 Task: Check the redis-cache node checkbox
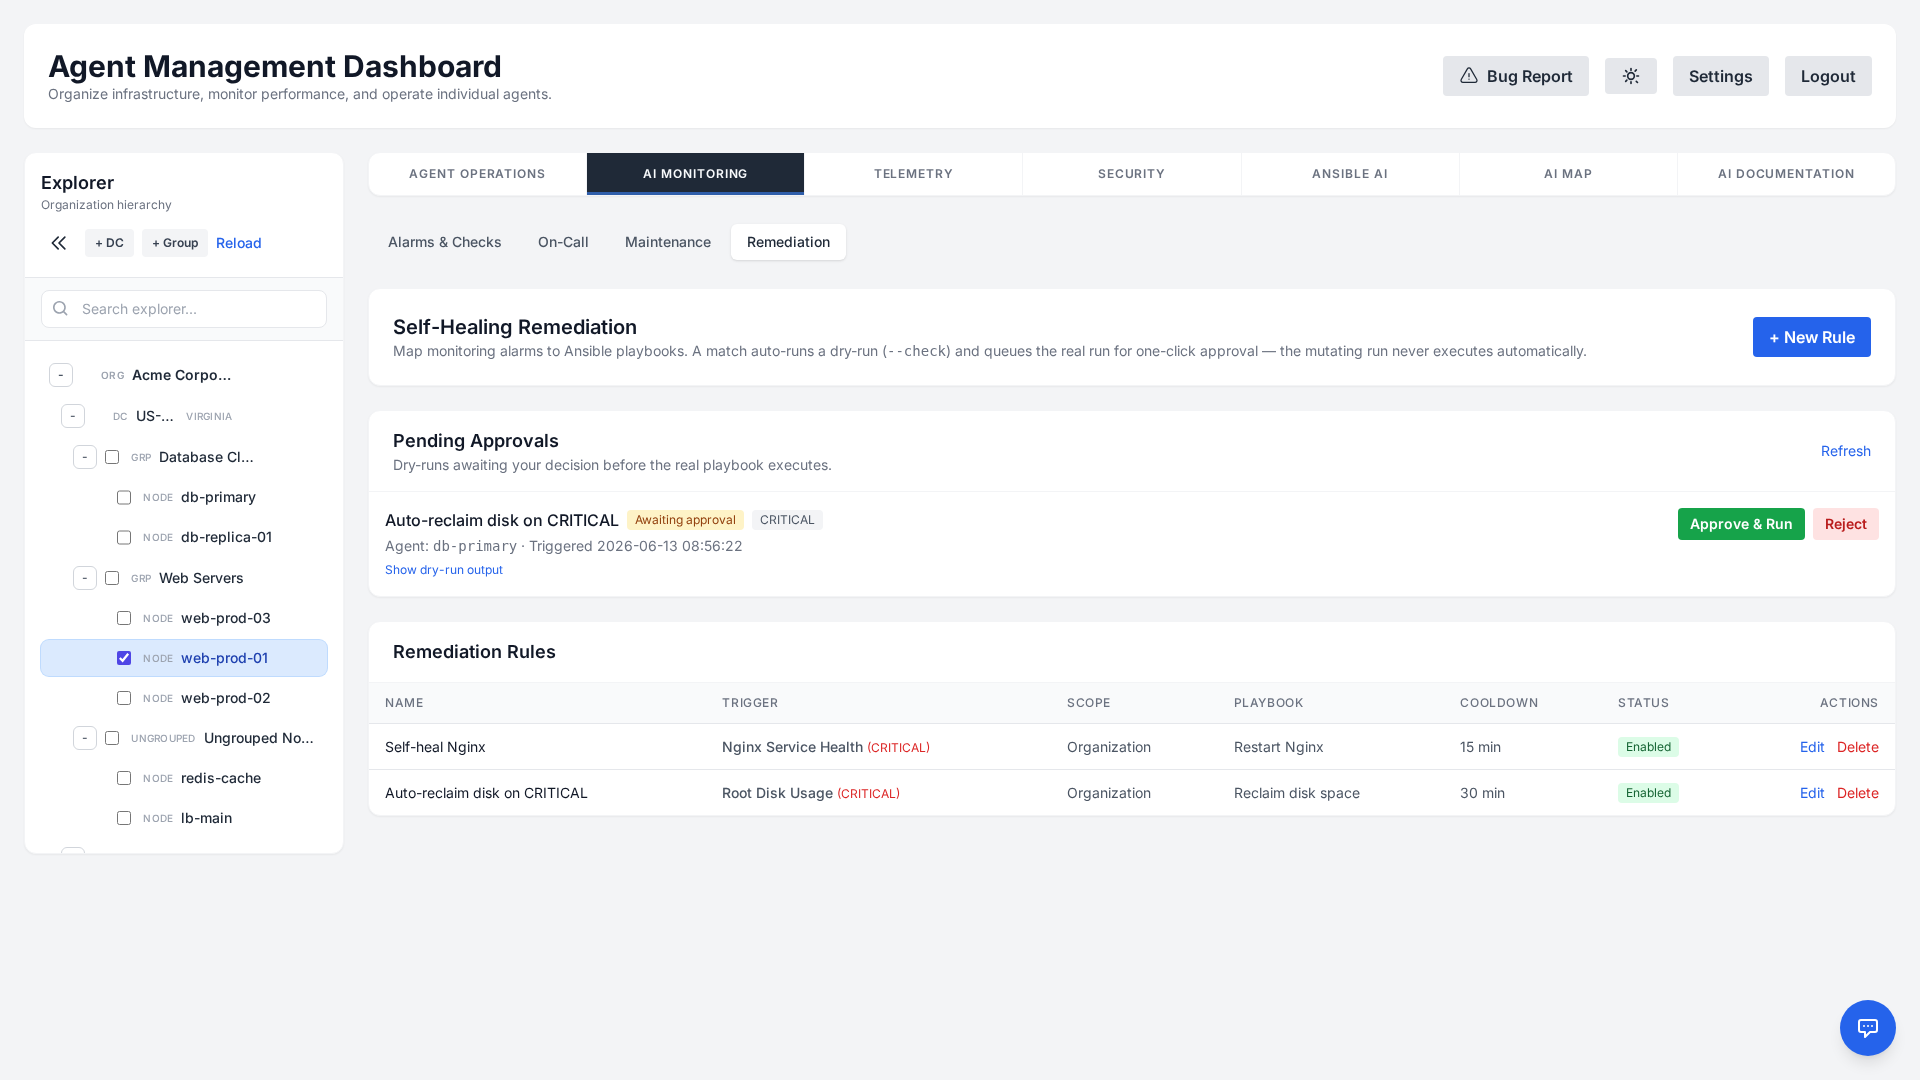(x=124, y=778)
